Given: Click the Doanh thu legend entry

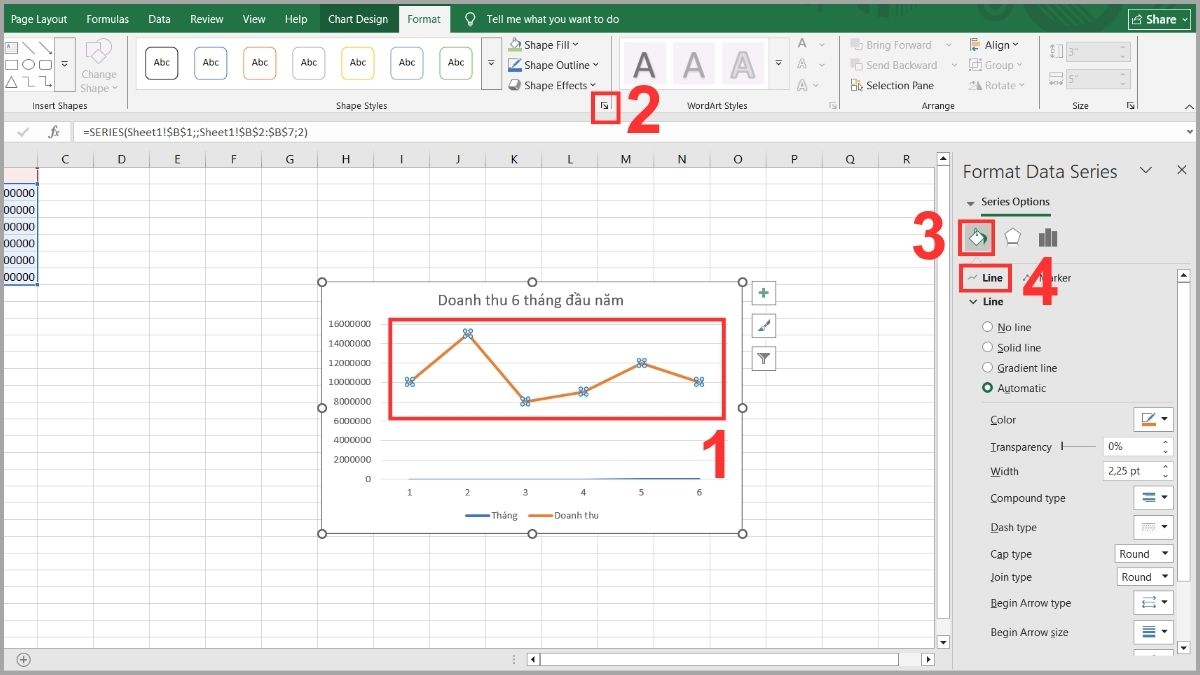Looking at the screenshot, I should (564, 515).
